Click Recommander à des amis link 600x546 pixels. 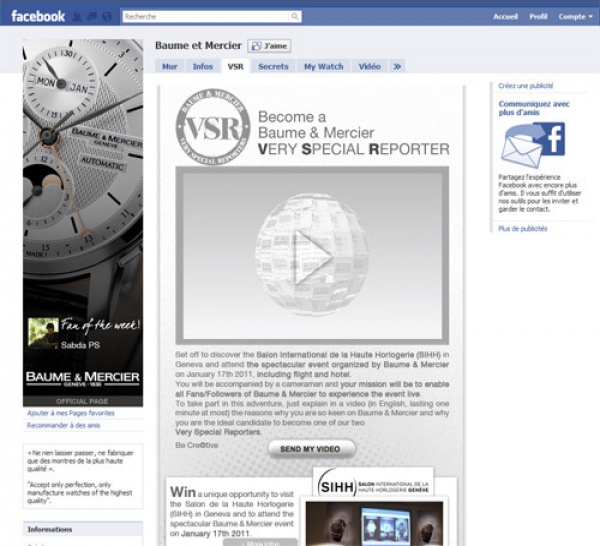click(x=64, y=425)
